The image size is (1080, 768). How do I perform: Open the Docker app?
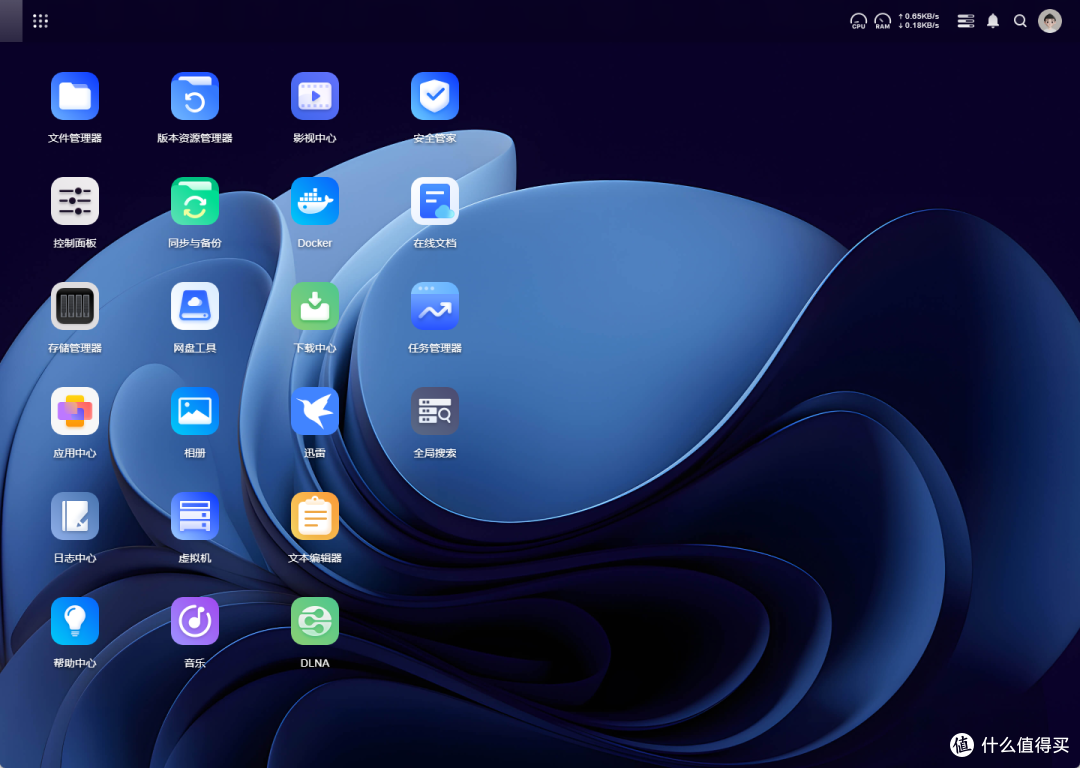pyautogui.click(x=315, y=201)
